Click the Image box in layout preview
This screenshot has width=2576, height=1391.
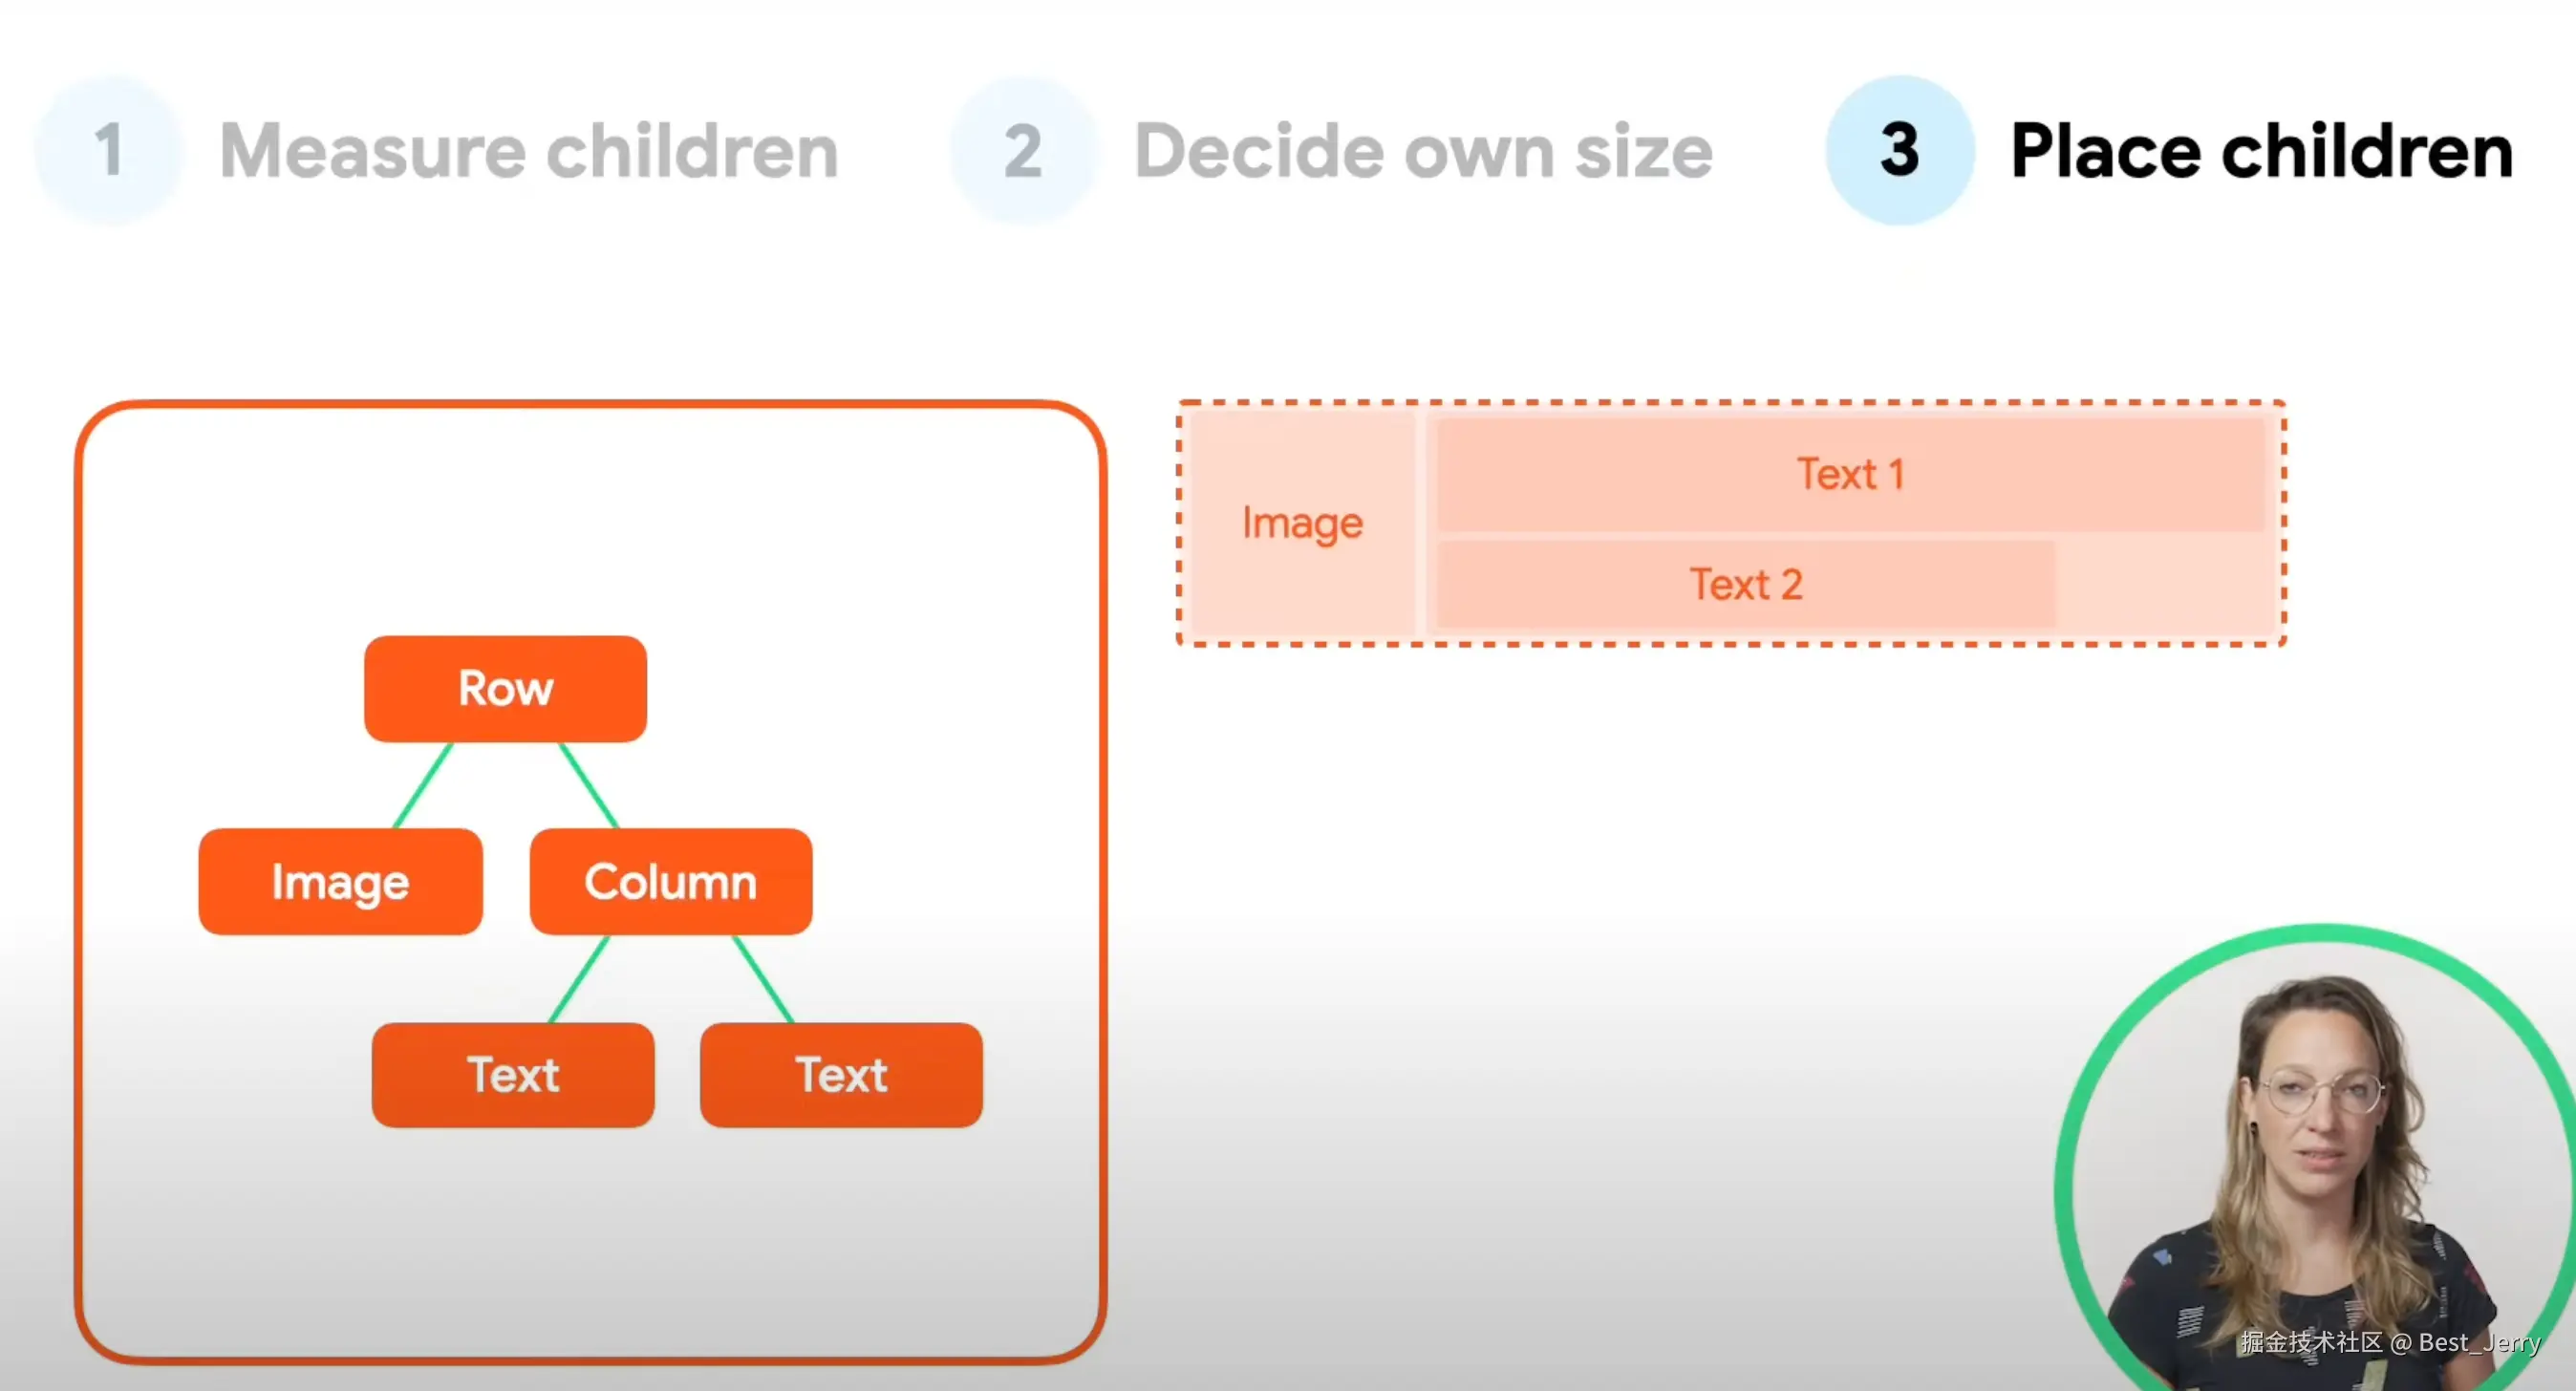pyautogui.click(x=1302, y=523)
